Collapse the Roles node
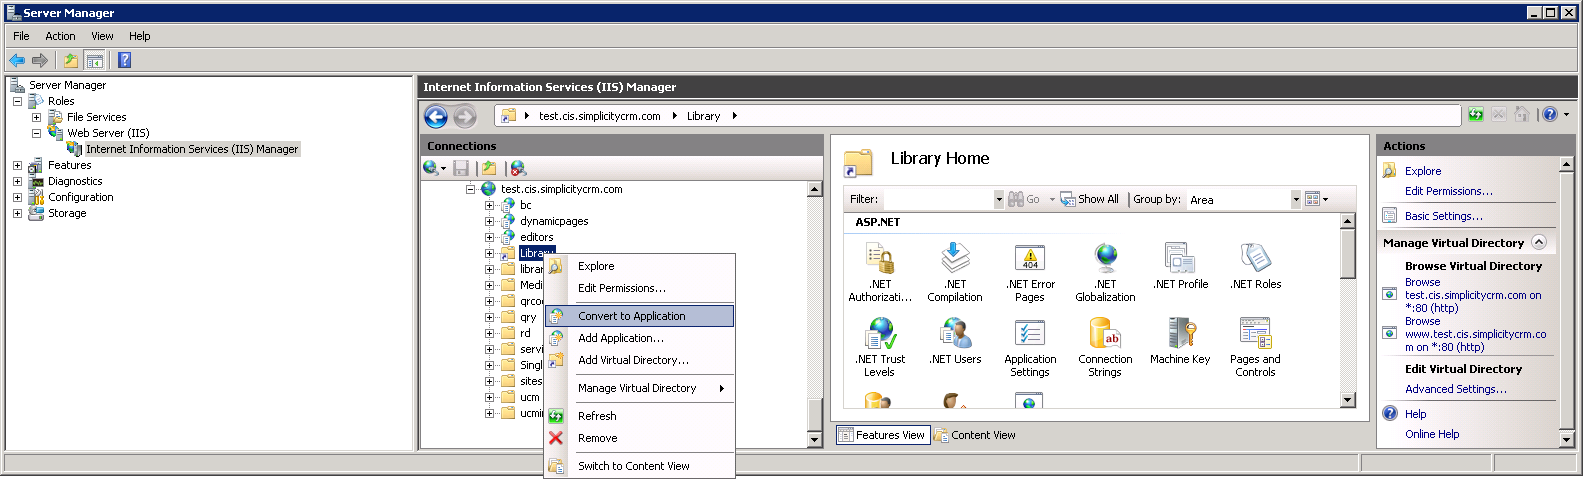Image resolution: width=1583 pixels, height=479 pixels. pyautogui.click(x=17, y=101)
